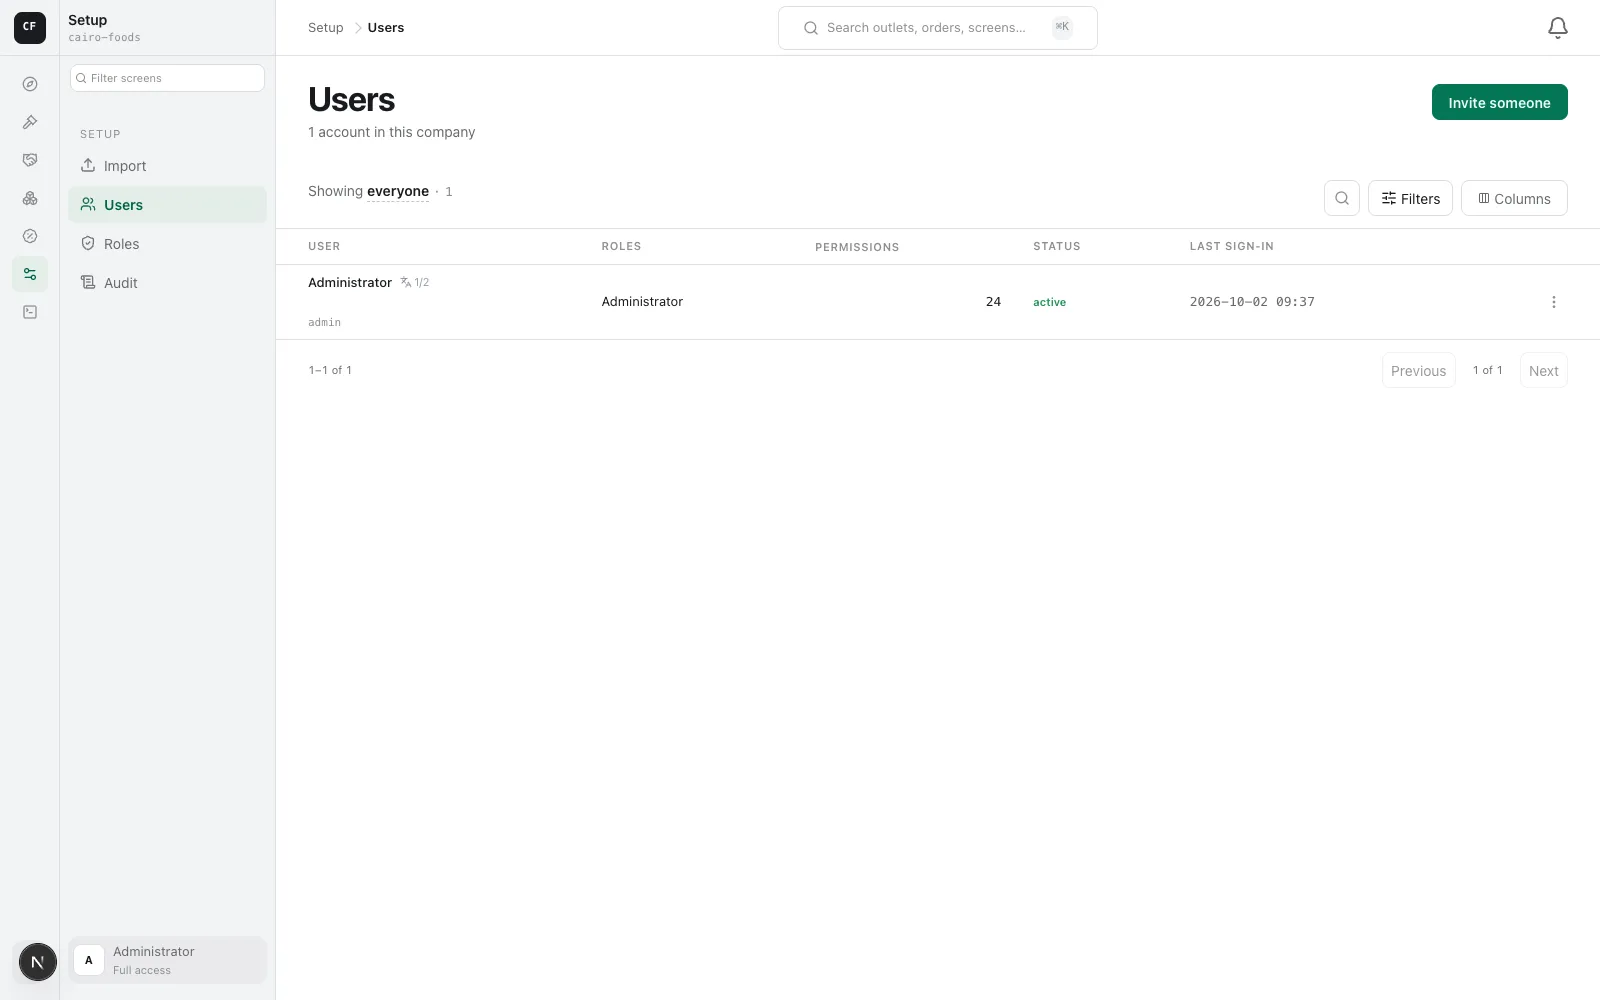
Task: Focus the global search outlets field
Action: 938,28
